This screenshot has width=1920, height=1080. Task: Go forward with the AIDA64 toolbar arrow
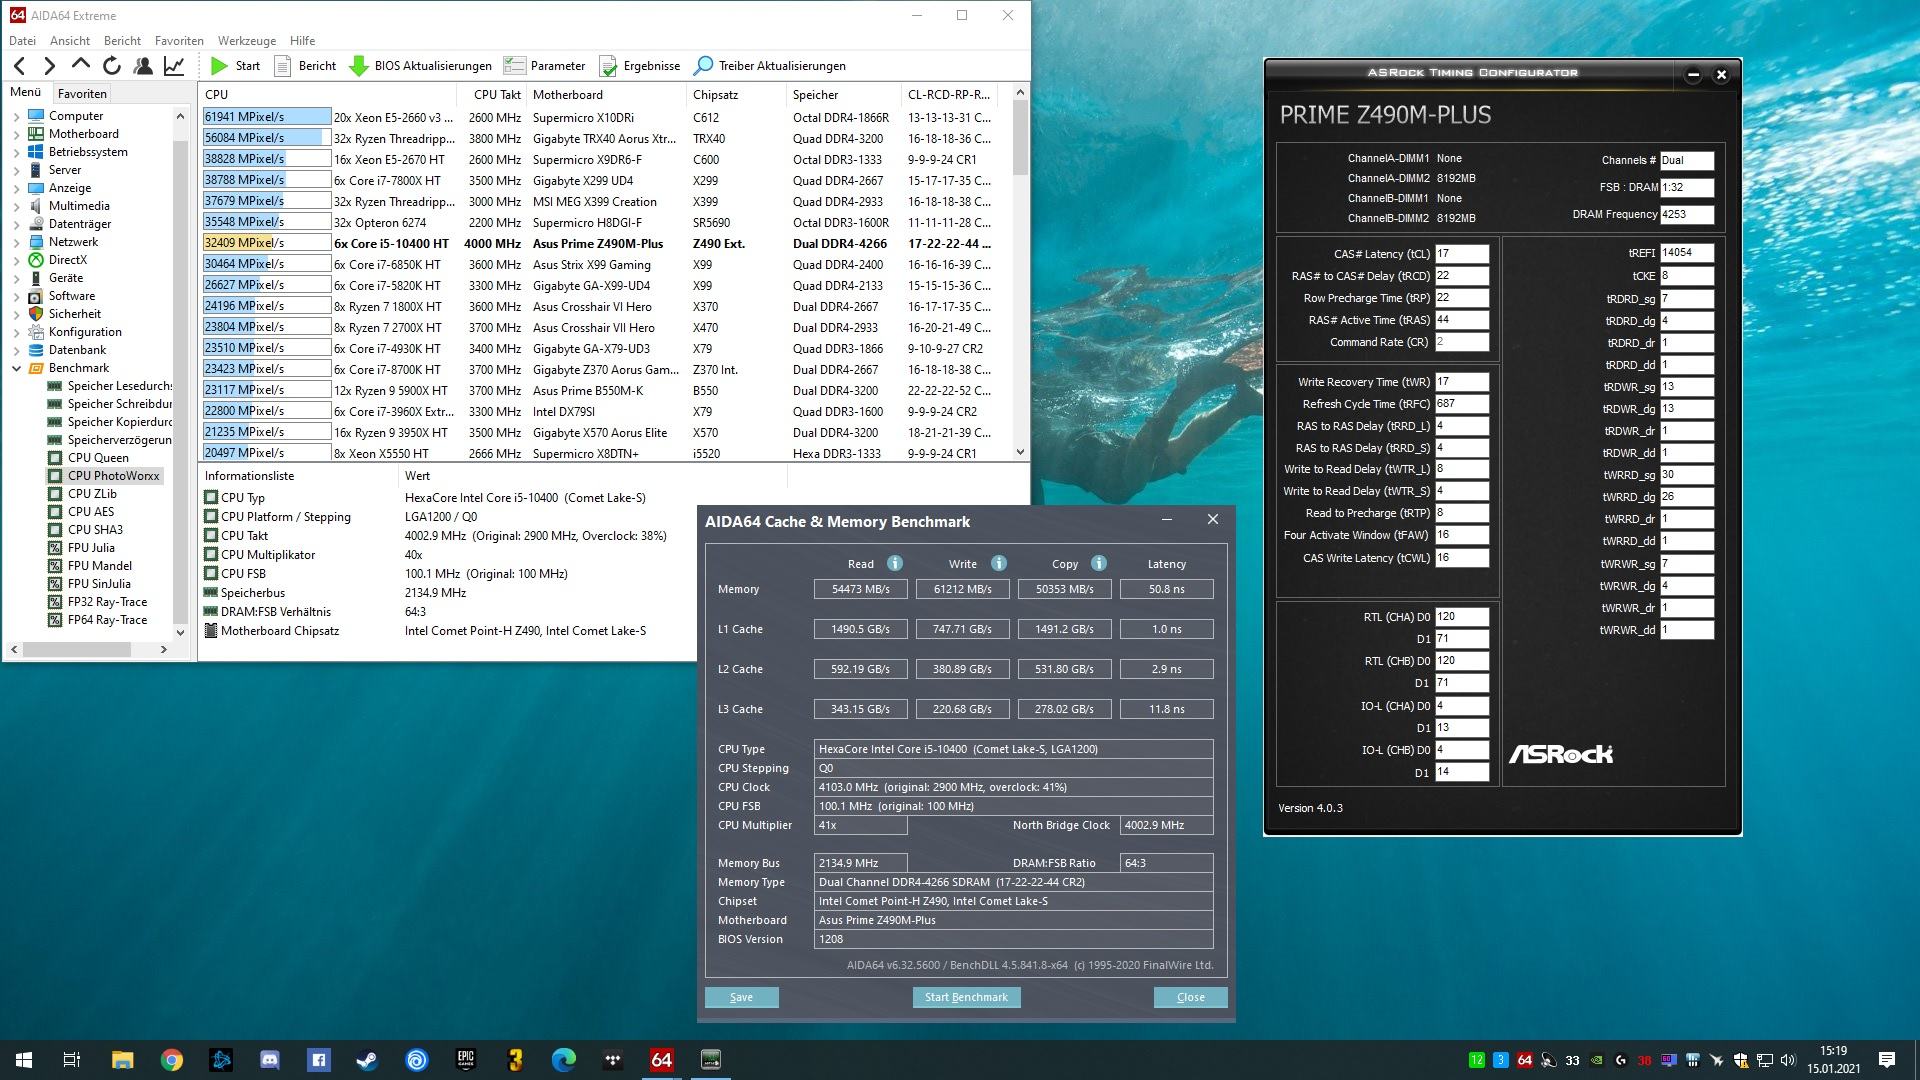point(49,66)
